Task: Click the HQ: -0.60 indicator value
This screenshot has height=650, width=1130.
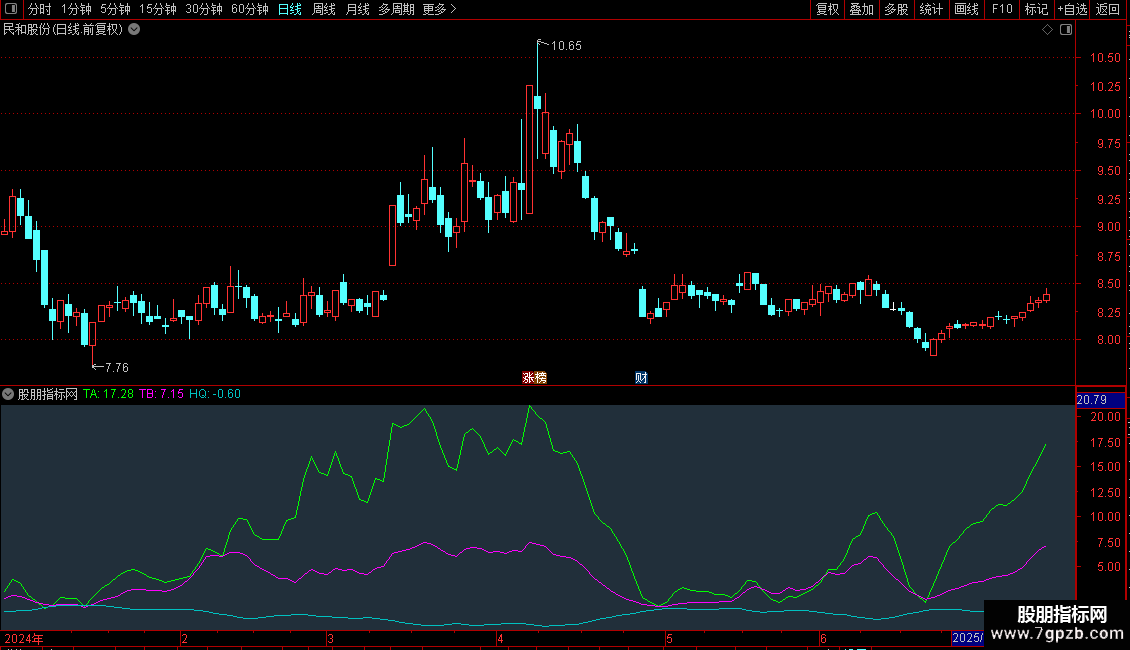Action: click(215, 394)
